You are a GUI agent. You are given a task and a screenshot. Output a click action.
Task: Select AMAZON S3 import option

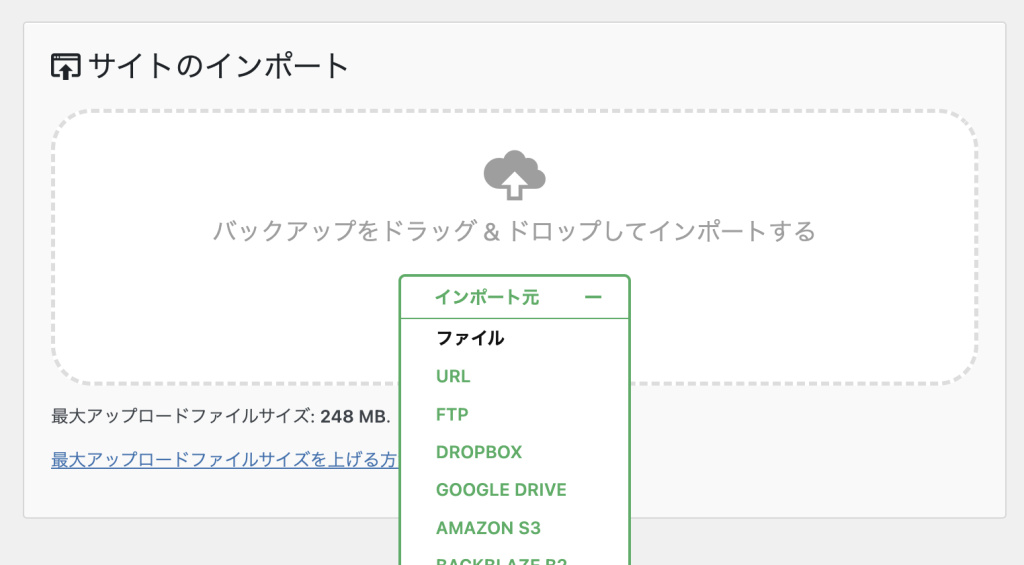coord(488,528)
